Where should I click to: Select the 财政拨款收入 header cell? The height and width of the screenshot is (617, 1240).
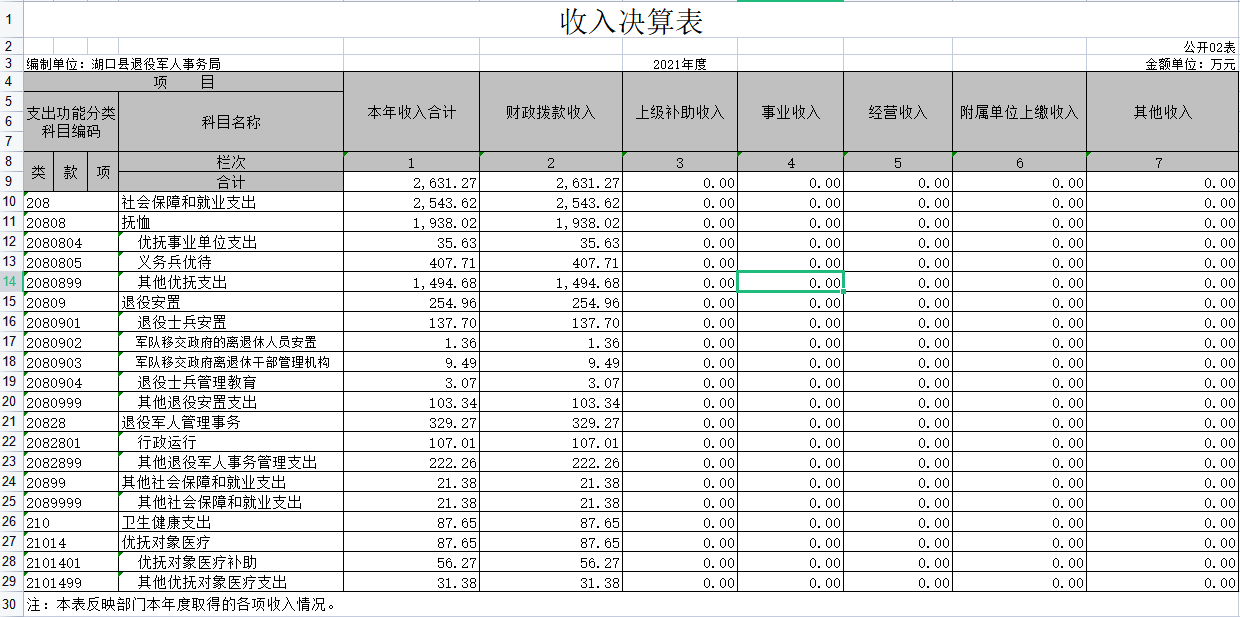550,112
